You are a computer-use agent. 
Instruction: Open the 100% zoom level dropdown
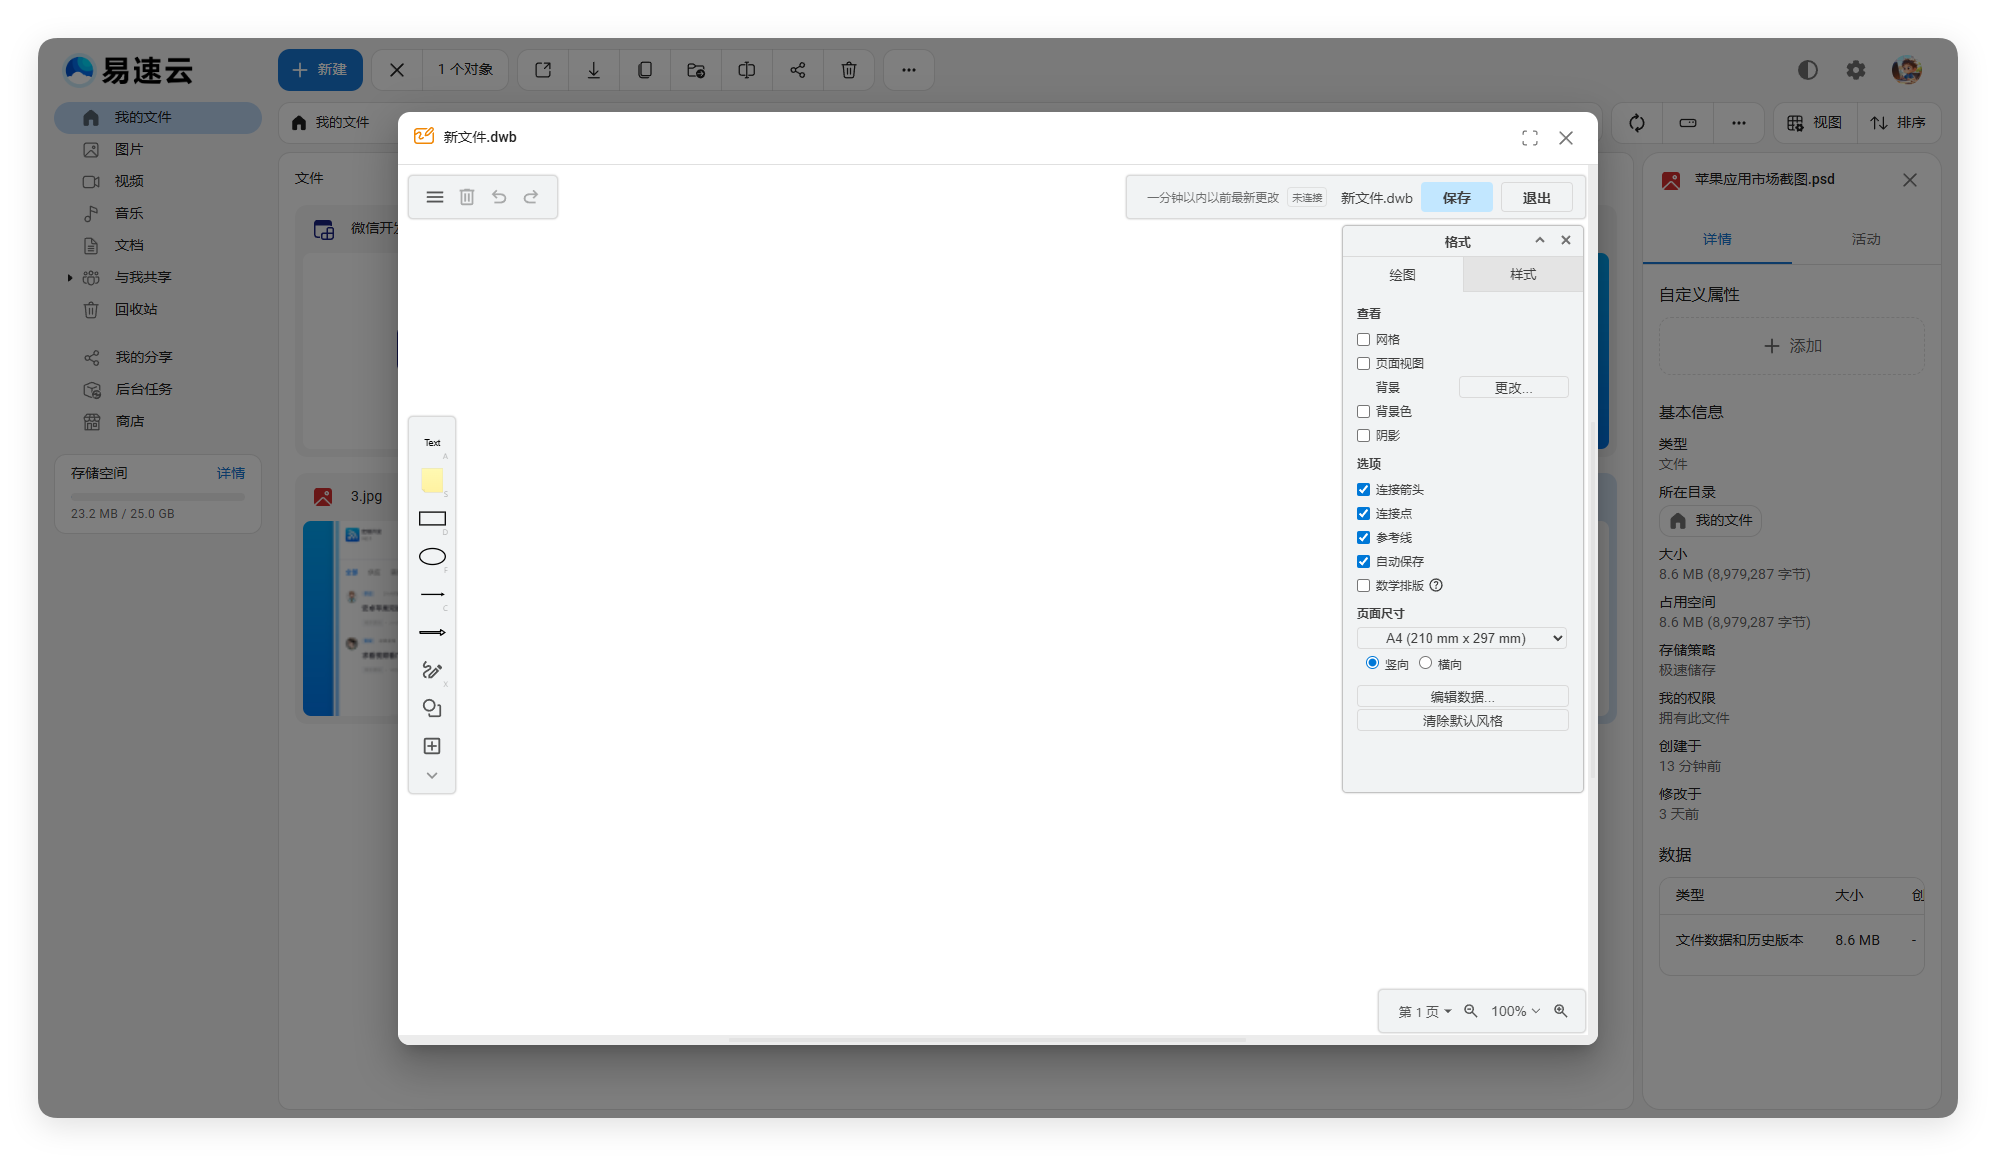[x=1515, y=1012]
